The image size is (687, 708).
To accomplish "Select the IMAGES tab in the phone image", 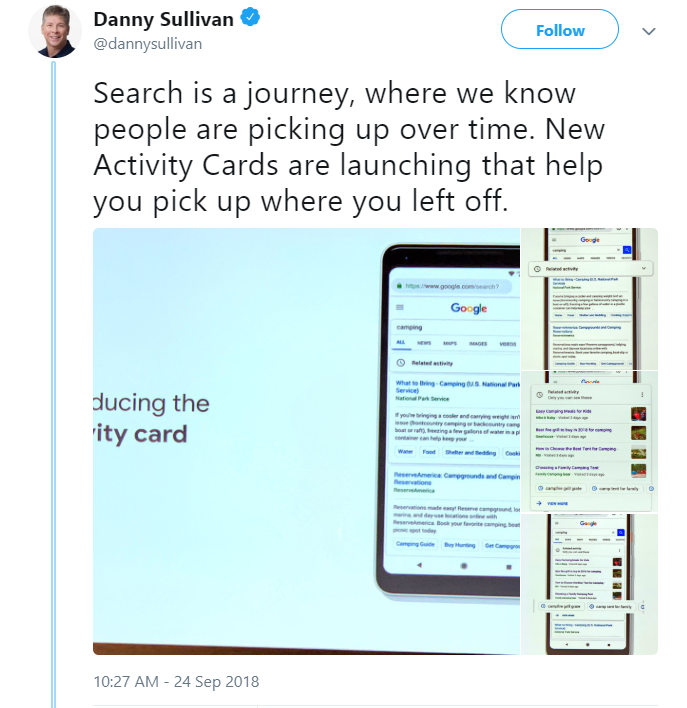I will 478,343.
